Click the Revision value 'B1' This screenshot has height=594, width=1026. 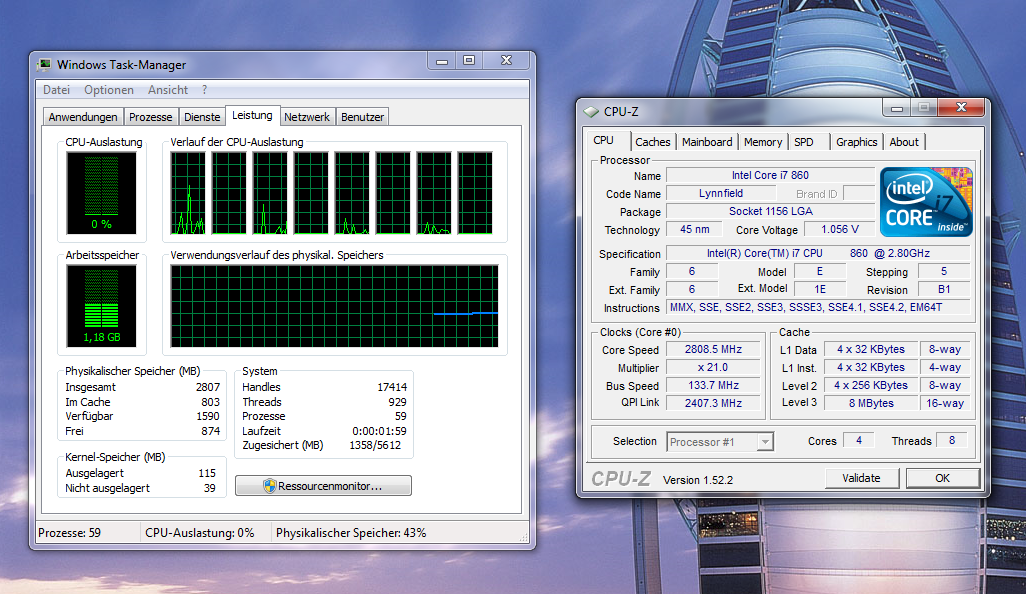tap(944, 289)
